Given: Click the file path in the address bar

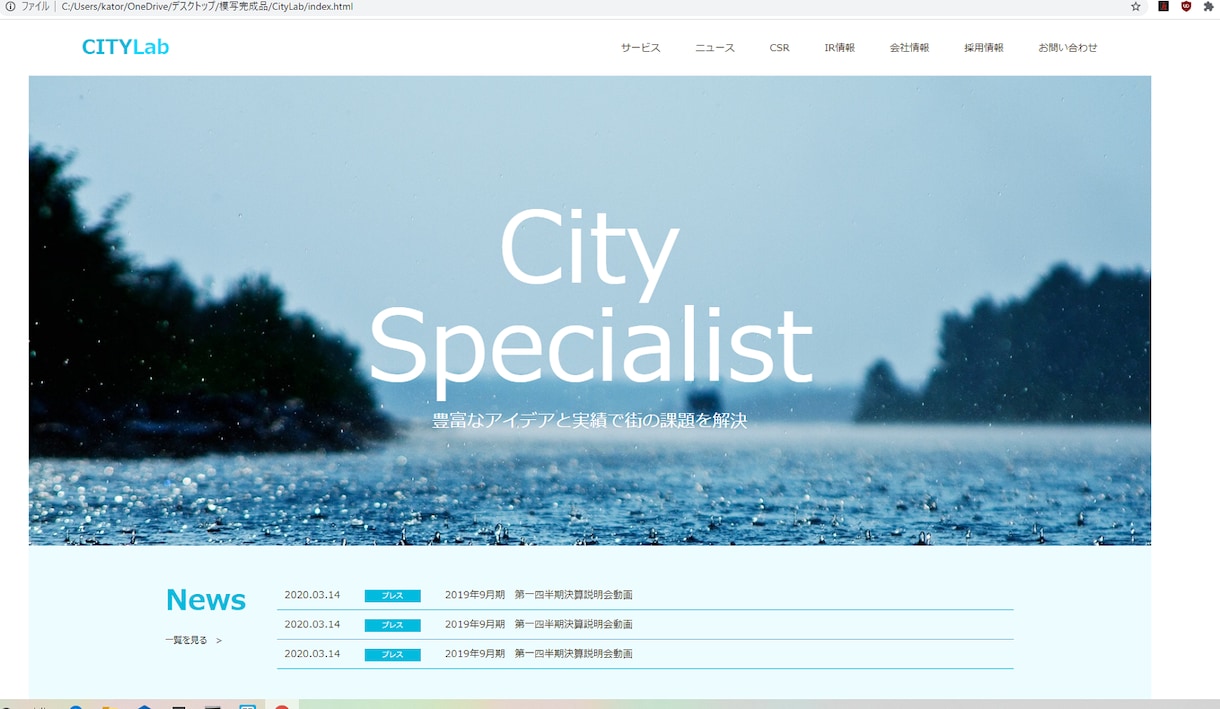Looking at the screenshot, I should 207,6.
